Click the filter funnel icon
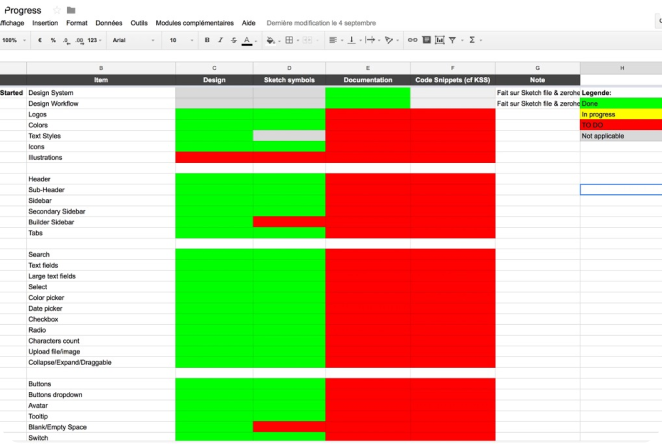 (452, 40)
